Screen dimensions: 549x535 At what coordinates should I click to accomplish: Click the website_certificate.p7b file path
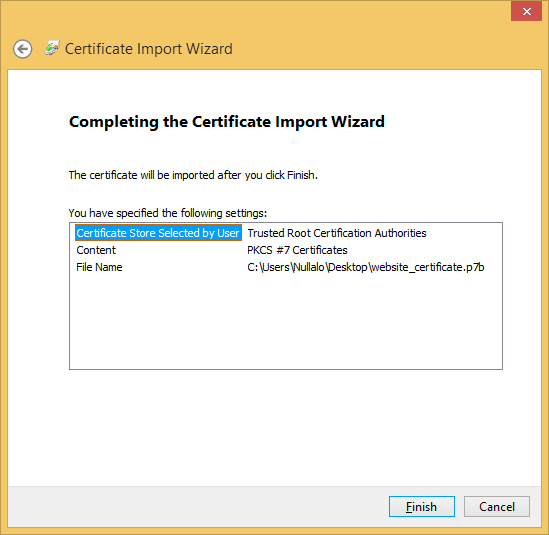(x=366, y=267)
